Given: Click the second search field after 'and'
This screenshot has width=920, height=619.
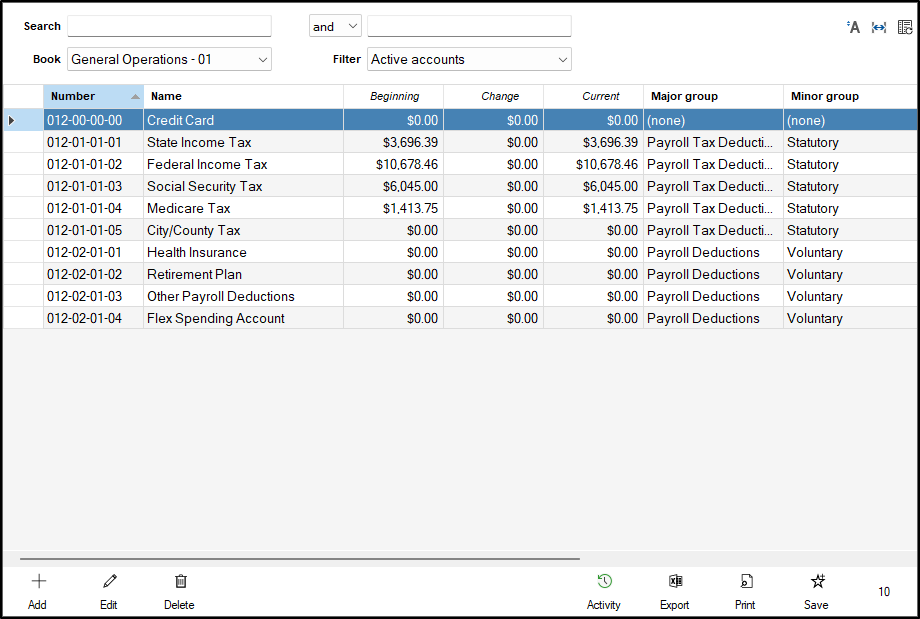Looking at the screenshot, I should [x=469, y=26].
